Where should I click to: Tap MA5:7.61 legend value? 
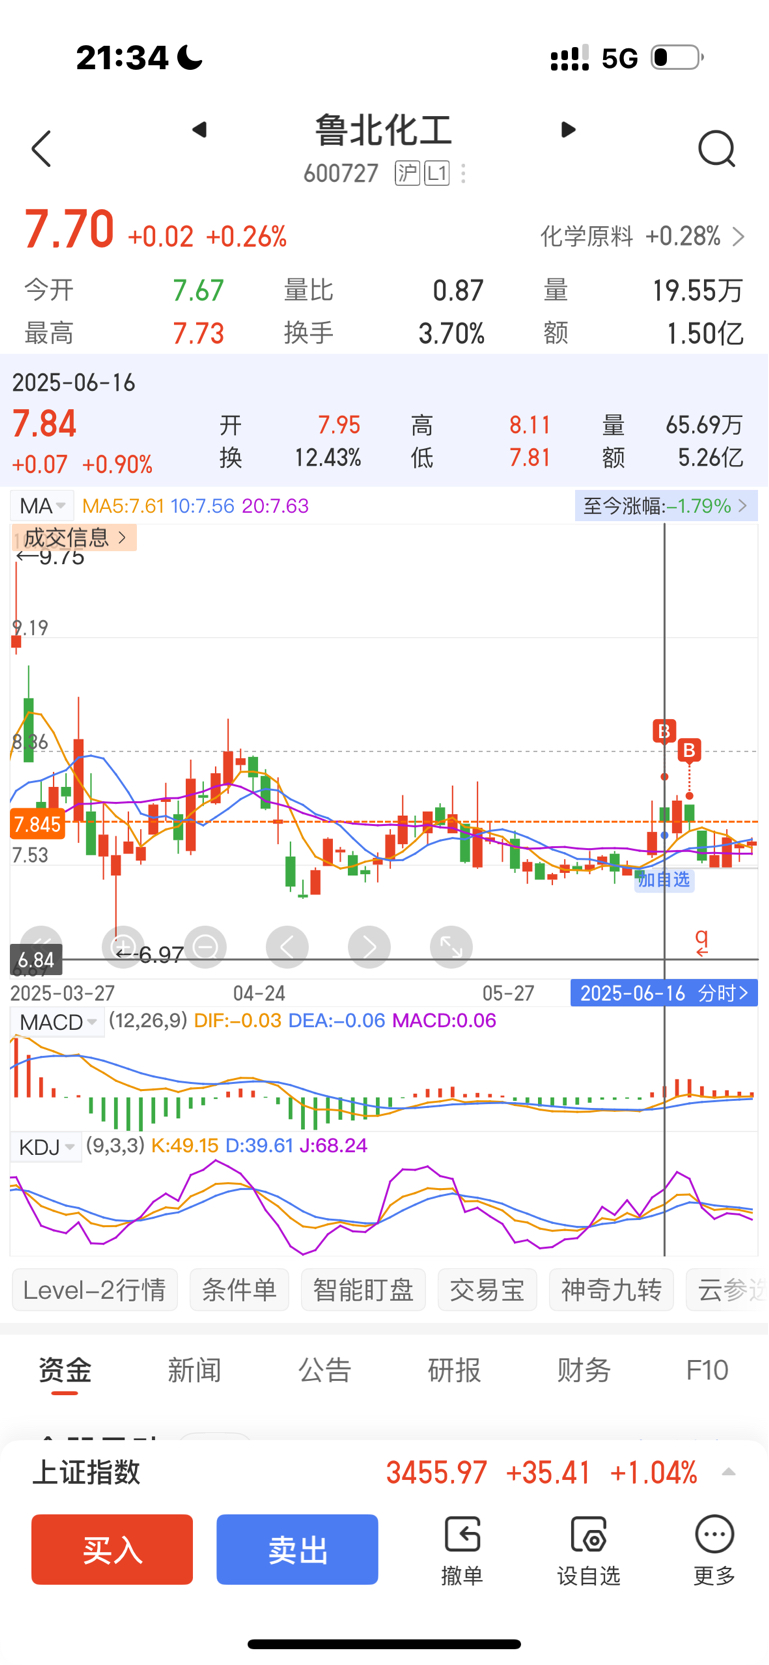(123, 506)
